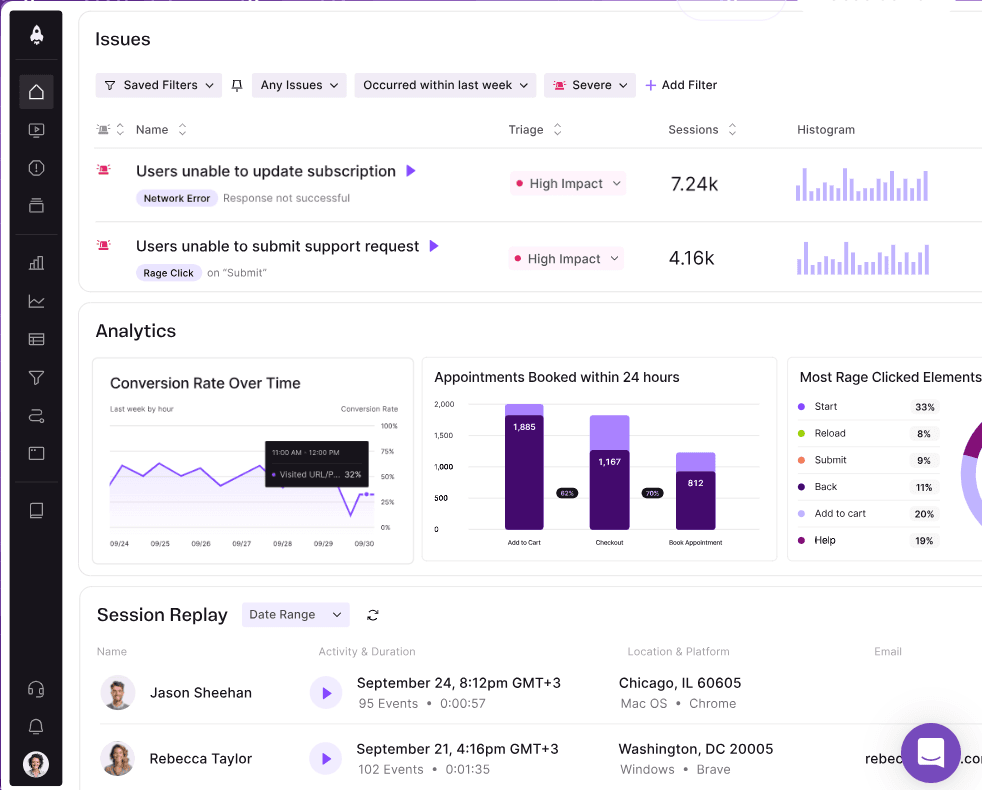
Task: Play Rebecca Taylor's session replay
Action: (325, 759)
